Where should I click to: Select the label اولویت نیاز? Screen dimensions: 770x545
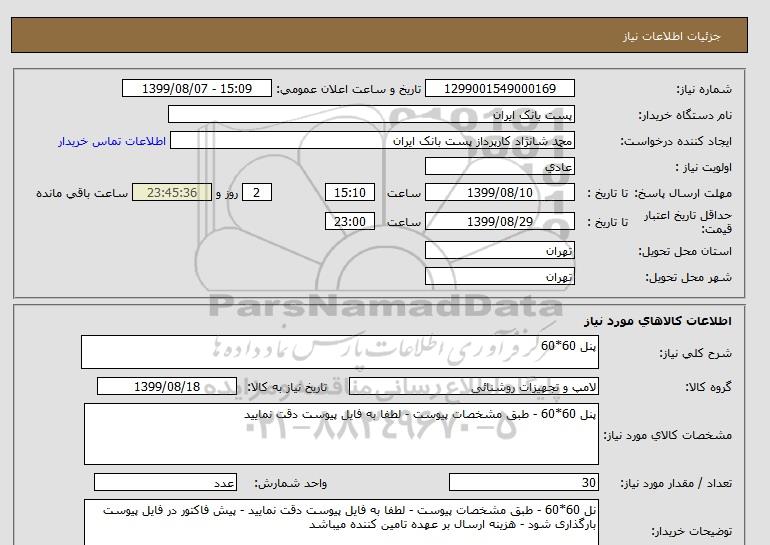click(704, 167)
